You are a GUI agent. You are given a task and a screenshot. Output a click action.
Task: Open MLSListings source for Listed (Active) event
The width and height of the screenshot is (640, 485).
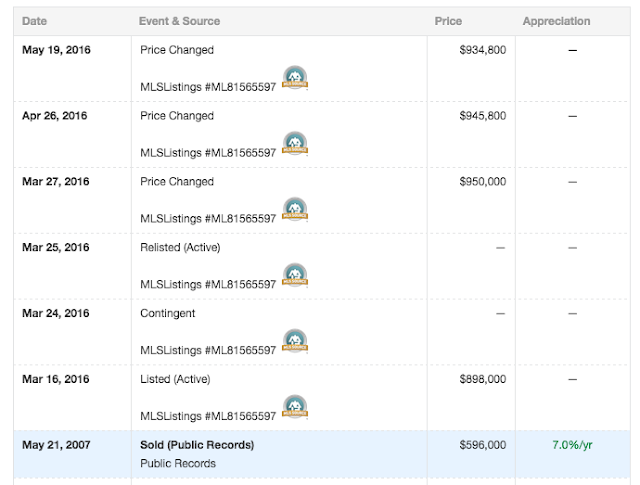click(x=208, y=417)
